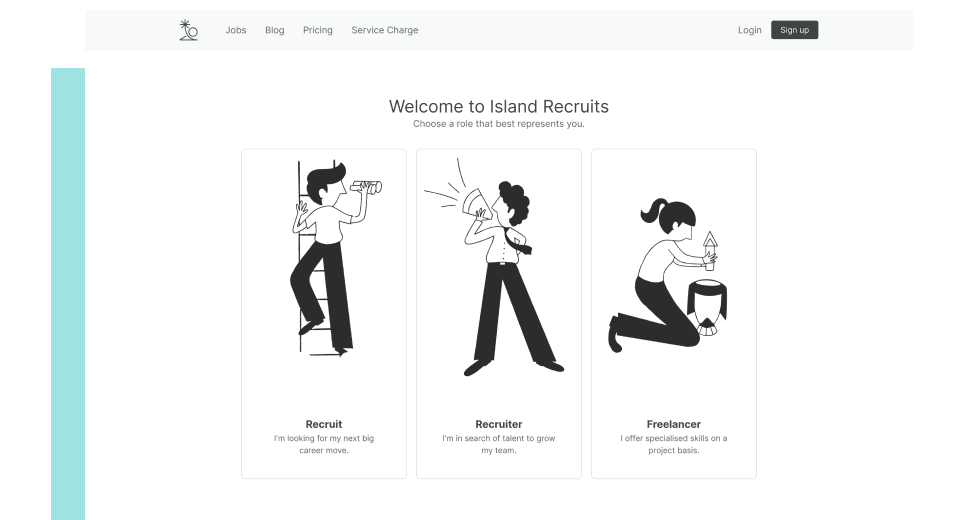Click the Island Recruits palm tree logo
Viewport: 953px width, 520px height.
pyautogui.click(x=188, y=30)
